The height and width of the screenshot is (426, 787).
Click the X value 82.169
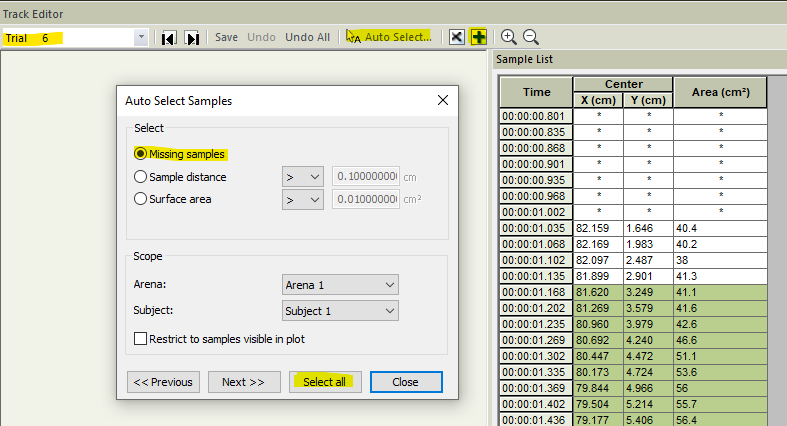598,244
